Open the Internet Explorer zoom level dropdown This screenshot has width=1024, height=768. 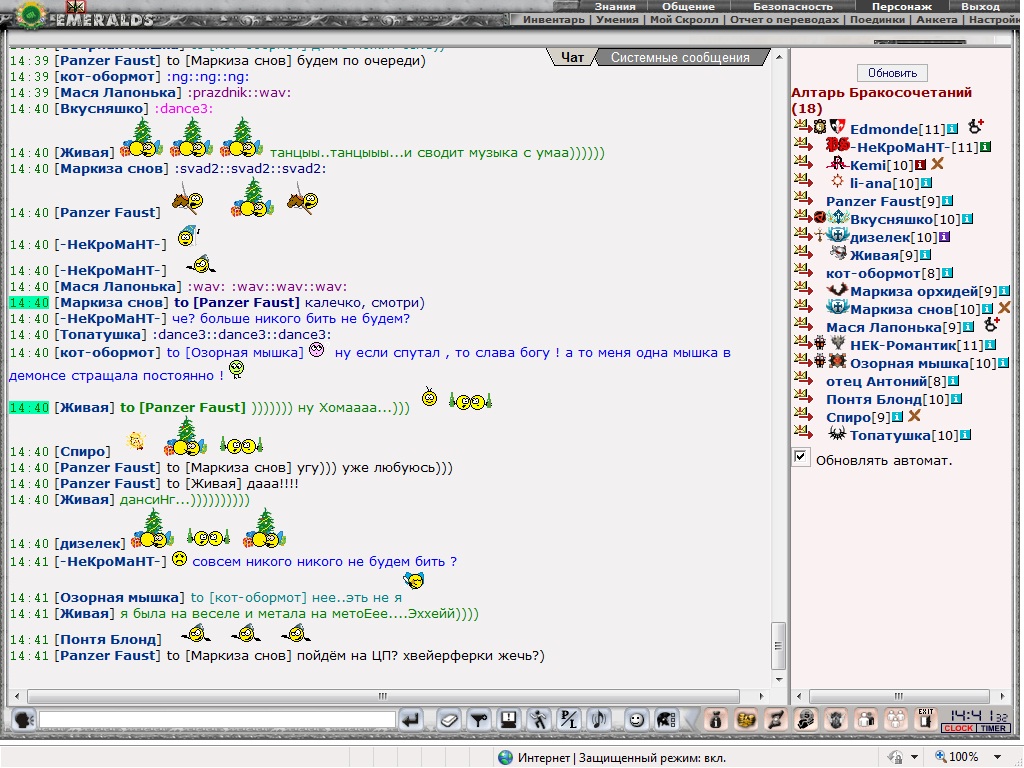(x=997, y=757)
